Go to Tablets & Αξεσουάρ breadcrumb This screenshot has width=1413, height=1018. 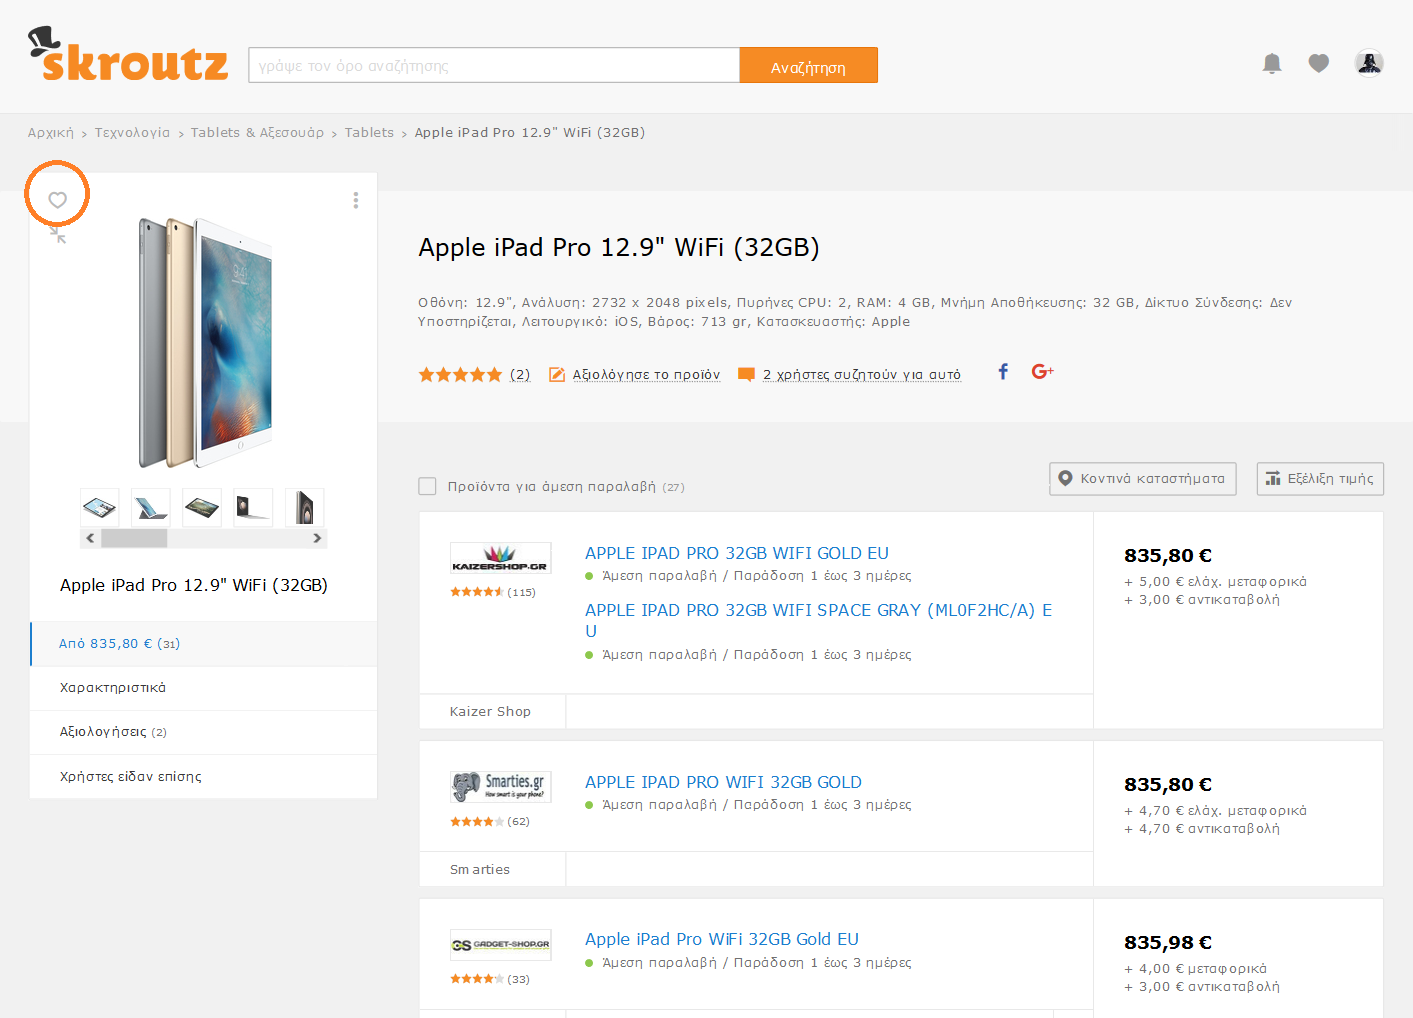(257, 132)
